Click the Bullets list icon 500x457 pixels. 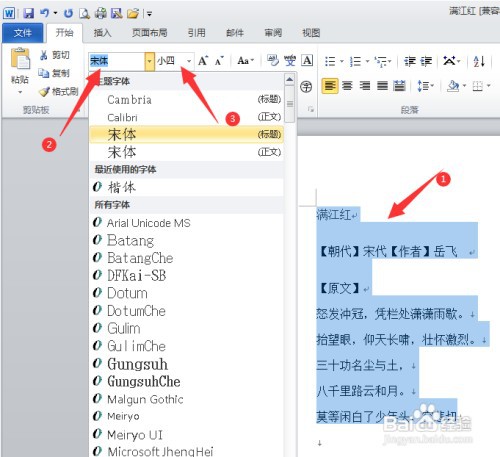(330, 61)
